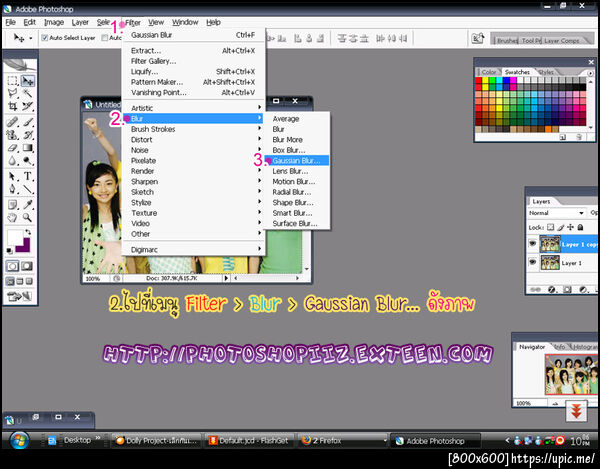Select the Healing Brush tool
Image resolution: width=600 pixels, height=469 pixels.
click(x=13, y=122)
